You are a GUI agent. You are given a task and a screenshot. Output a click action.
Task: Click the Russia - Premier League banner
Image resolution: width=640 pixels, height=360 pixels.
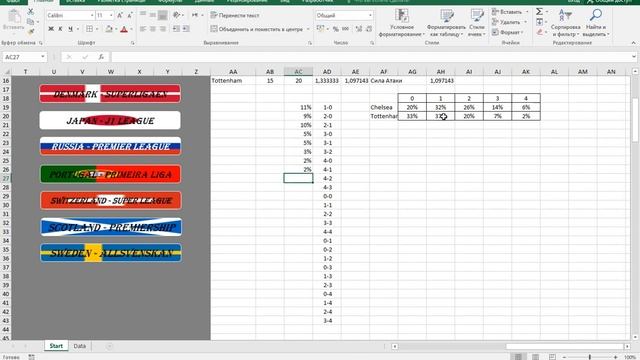click(110, 146)
